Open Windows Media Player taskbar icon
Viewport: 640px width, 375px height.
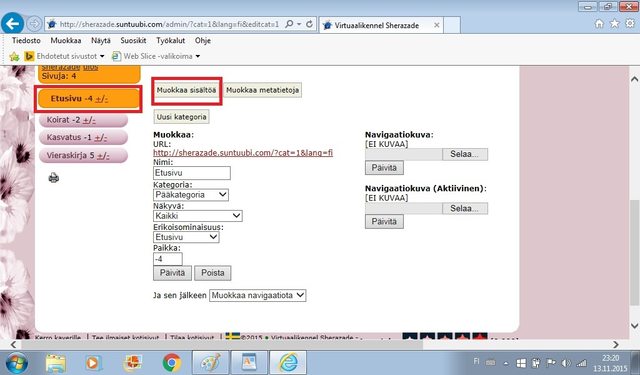pyautogui.click(x=93, y=363)
